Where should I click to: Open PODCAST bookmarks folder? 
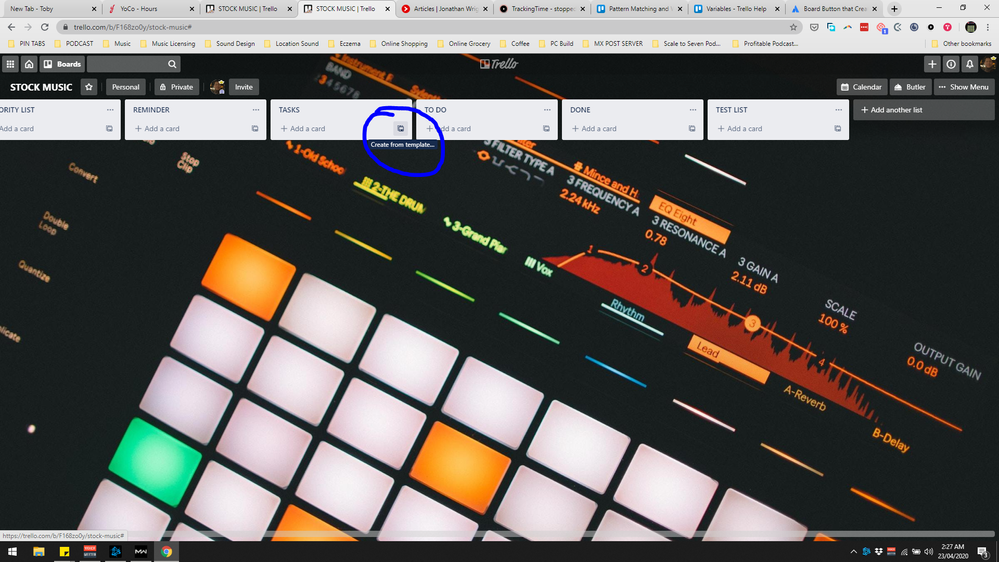(73, 44)
